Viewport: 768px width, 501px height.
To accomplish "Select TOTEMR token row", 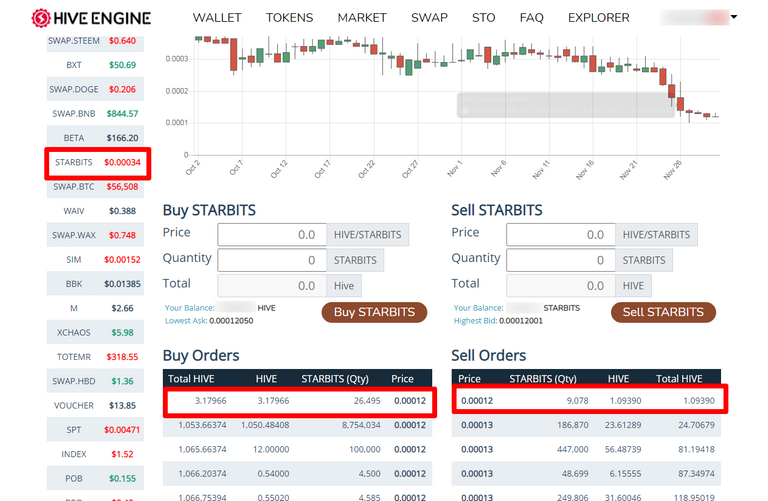I will click(95, 357).
